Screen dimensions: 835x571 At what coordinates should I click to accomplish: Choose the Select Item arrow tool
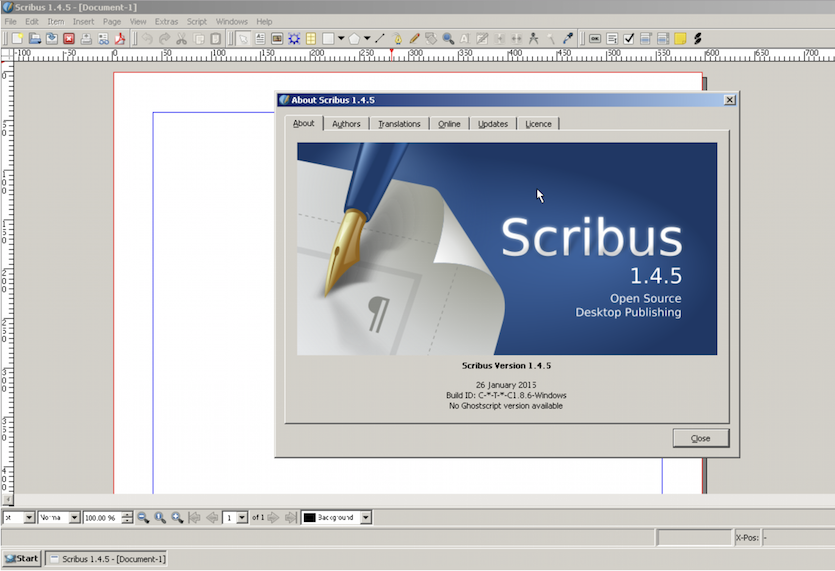(243, 38)
